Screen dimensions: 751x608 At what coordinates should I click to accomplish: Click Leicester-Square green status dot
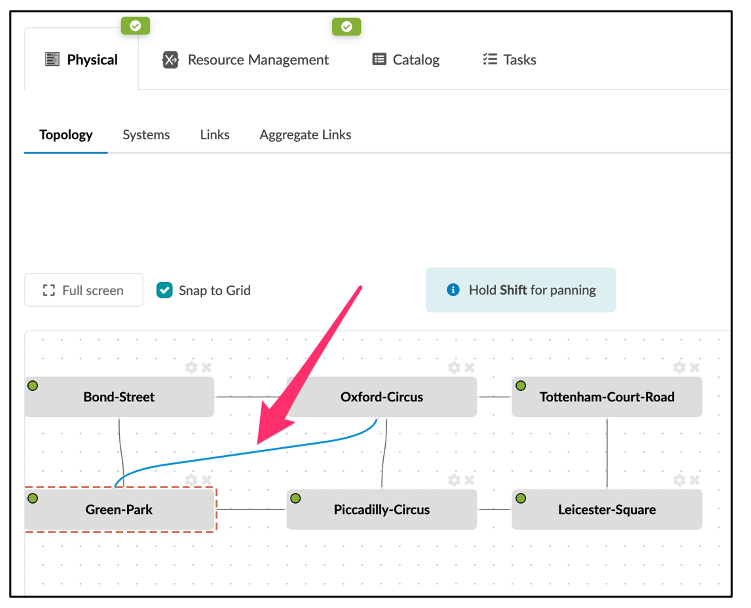point(521,498)
